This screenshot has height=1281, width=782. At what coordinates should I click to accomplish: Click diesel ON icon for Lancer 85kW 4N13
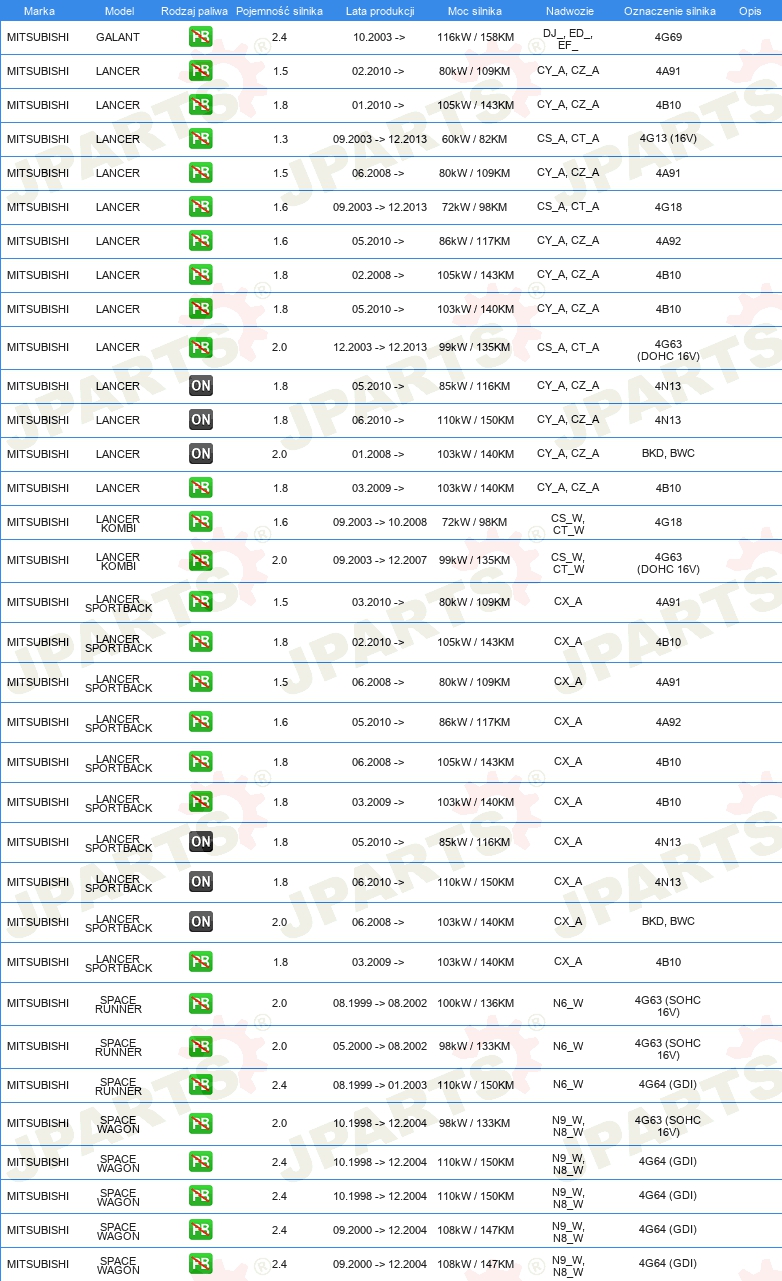point(201,386)
